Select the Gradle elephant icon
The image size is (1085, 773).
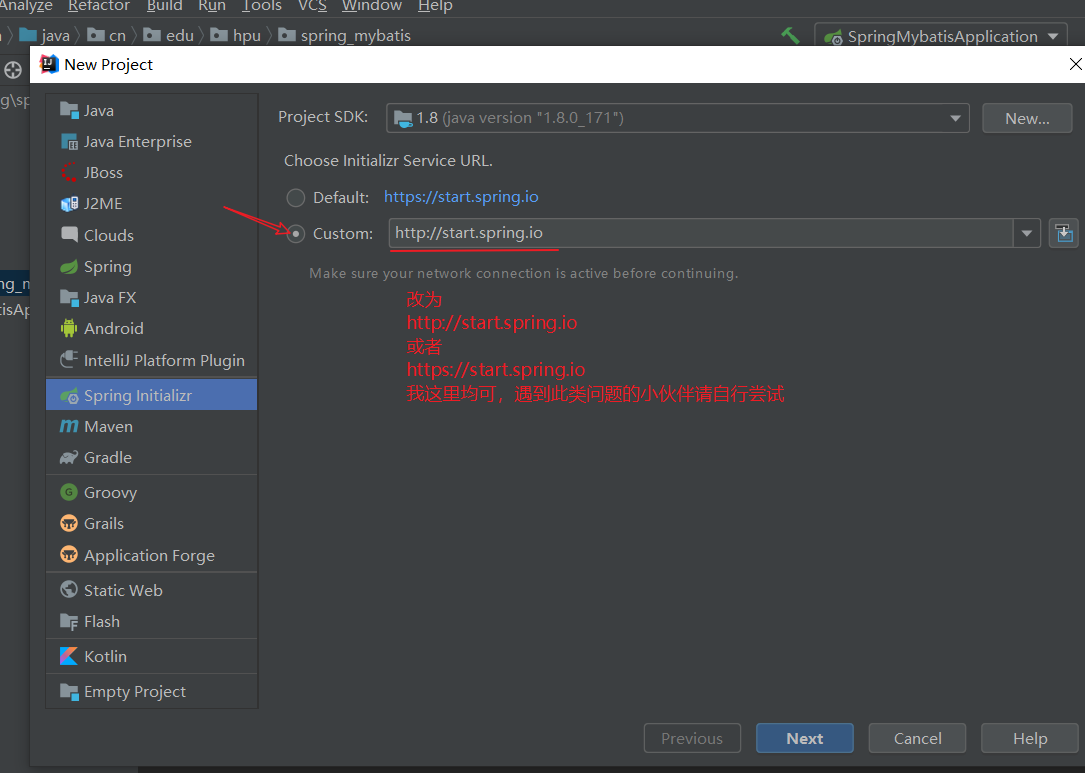point(69,457)
